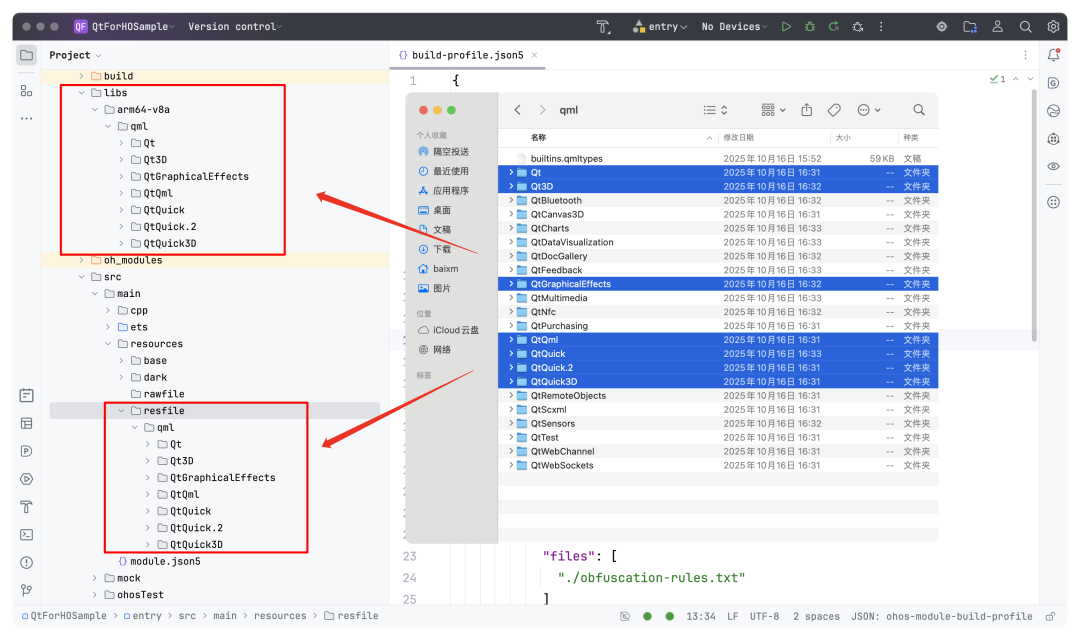1080x640 pixels.
Task: Open Search Everywhere magnifier icon in IDE toolbar
Action: click(1026, 27)
